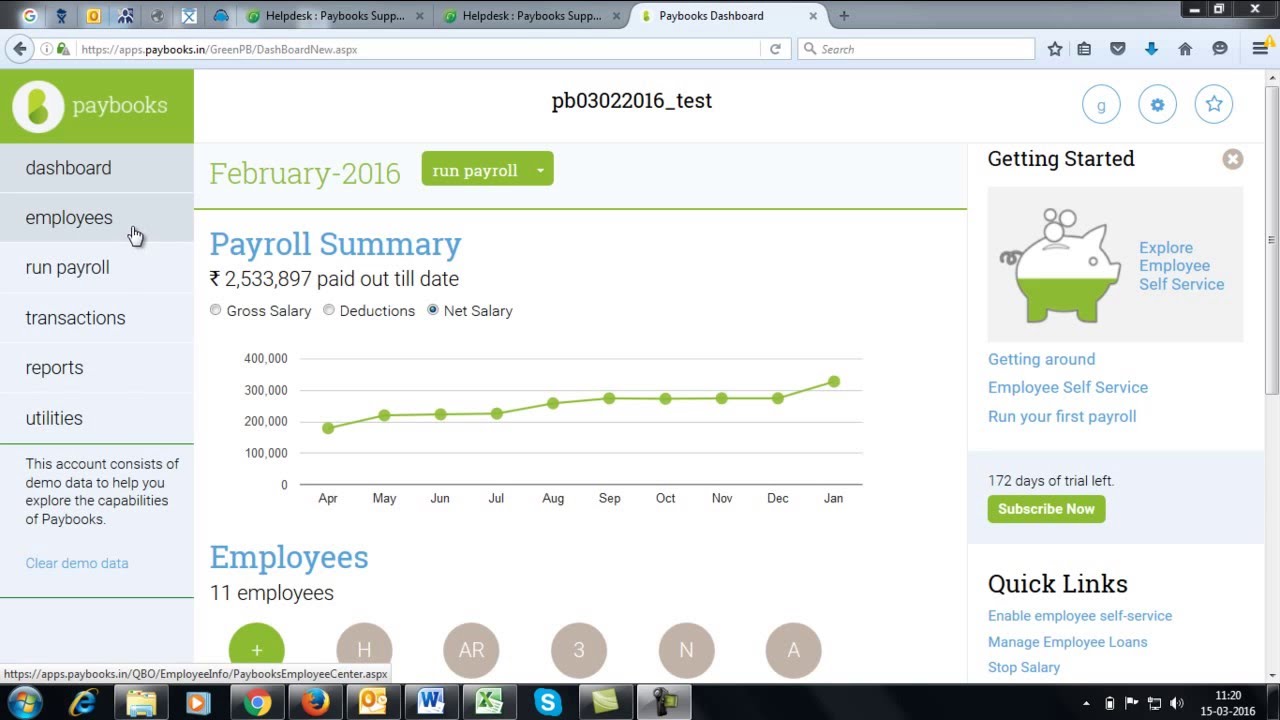Click the Firefox back arrow
The height and width of the screenshot is (720, 1280).
[19, 48]
